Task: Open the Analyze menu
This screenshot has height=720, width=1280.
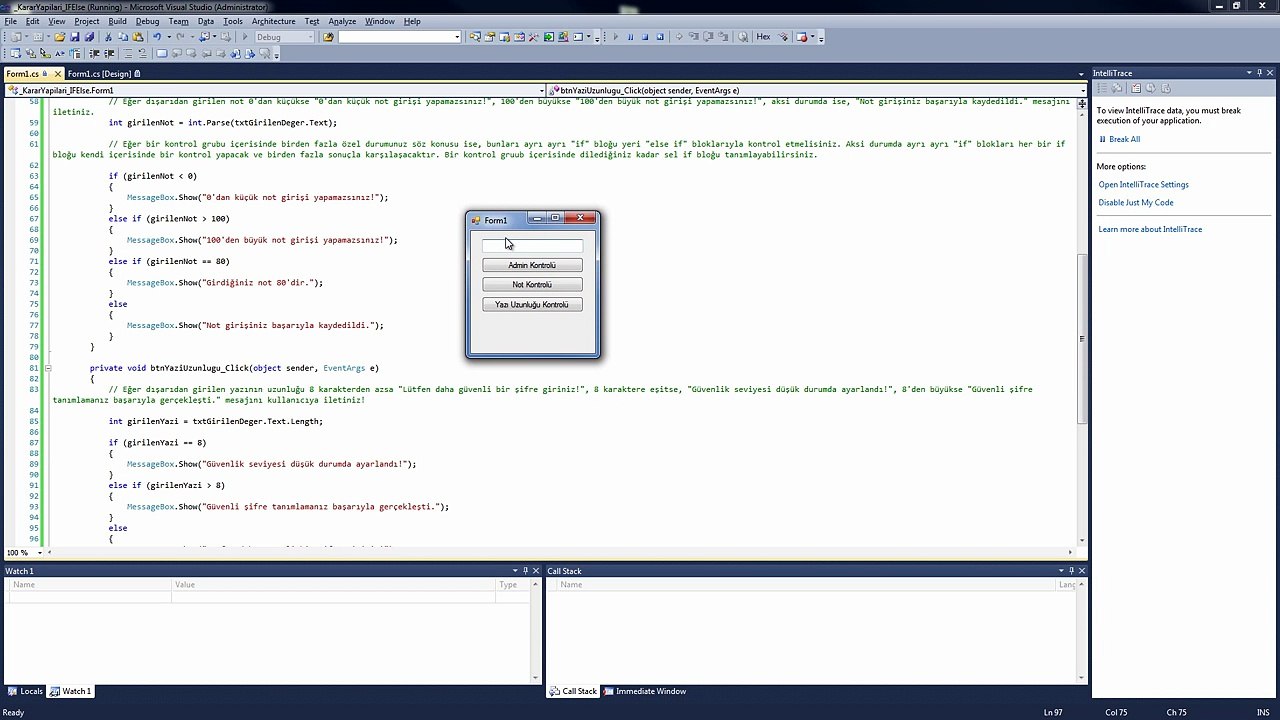Action: 342,21
